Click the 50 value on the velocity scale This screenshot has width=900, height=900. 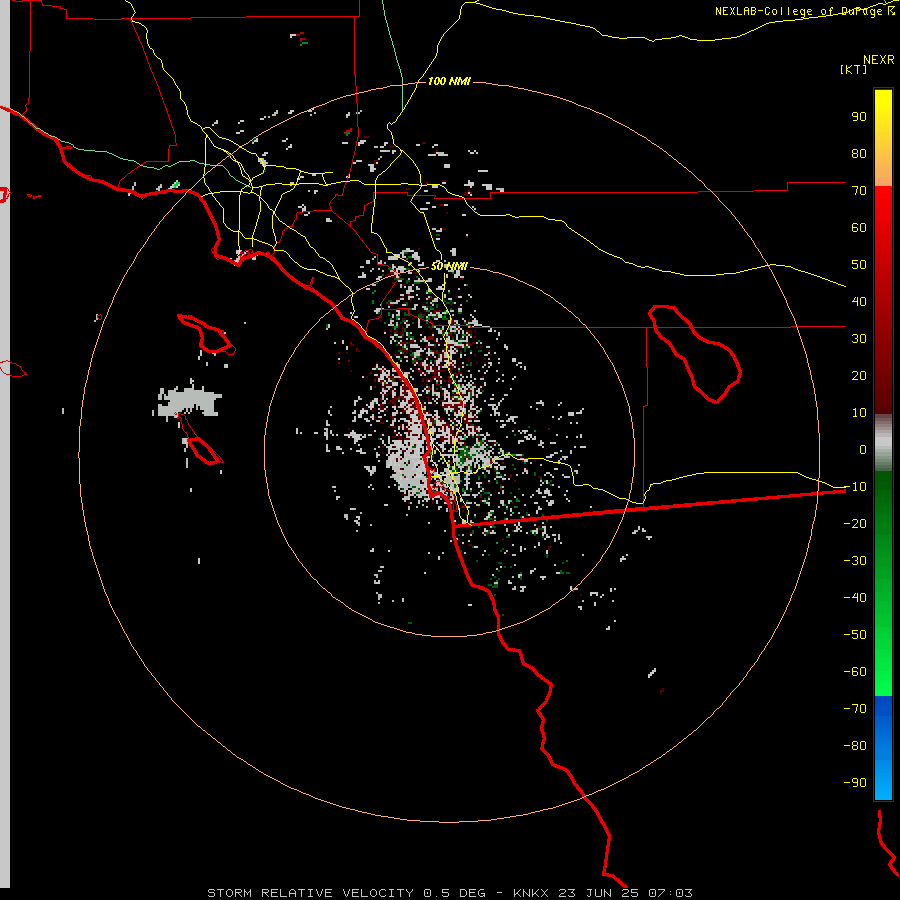(x=859, y=265)
